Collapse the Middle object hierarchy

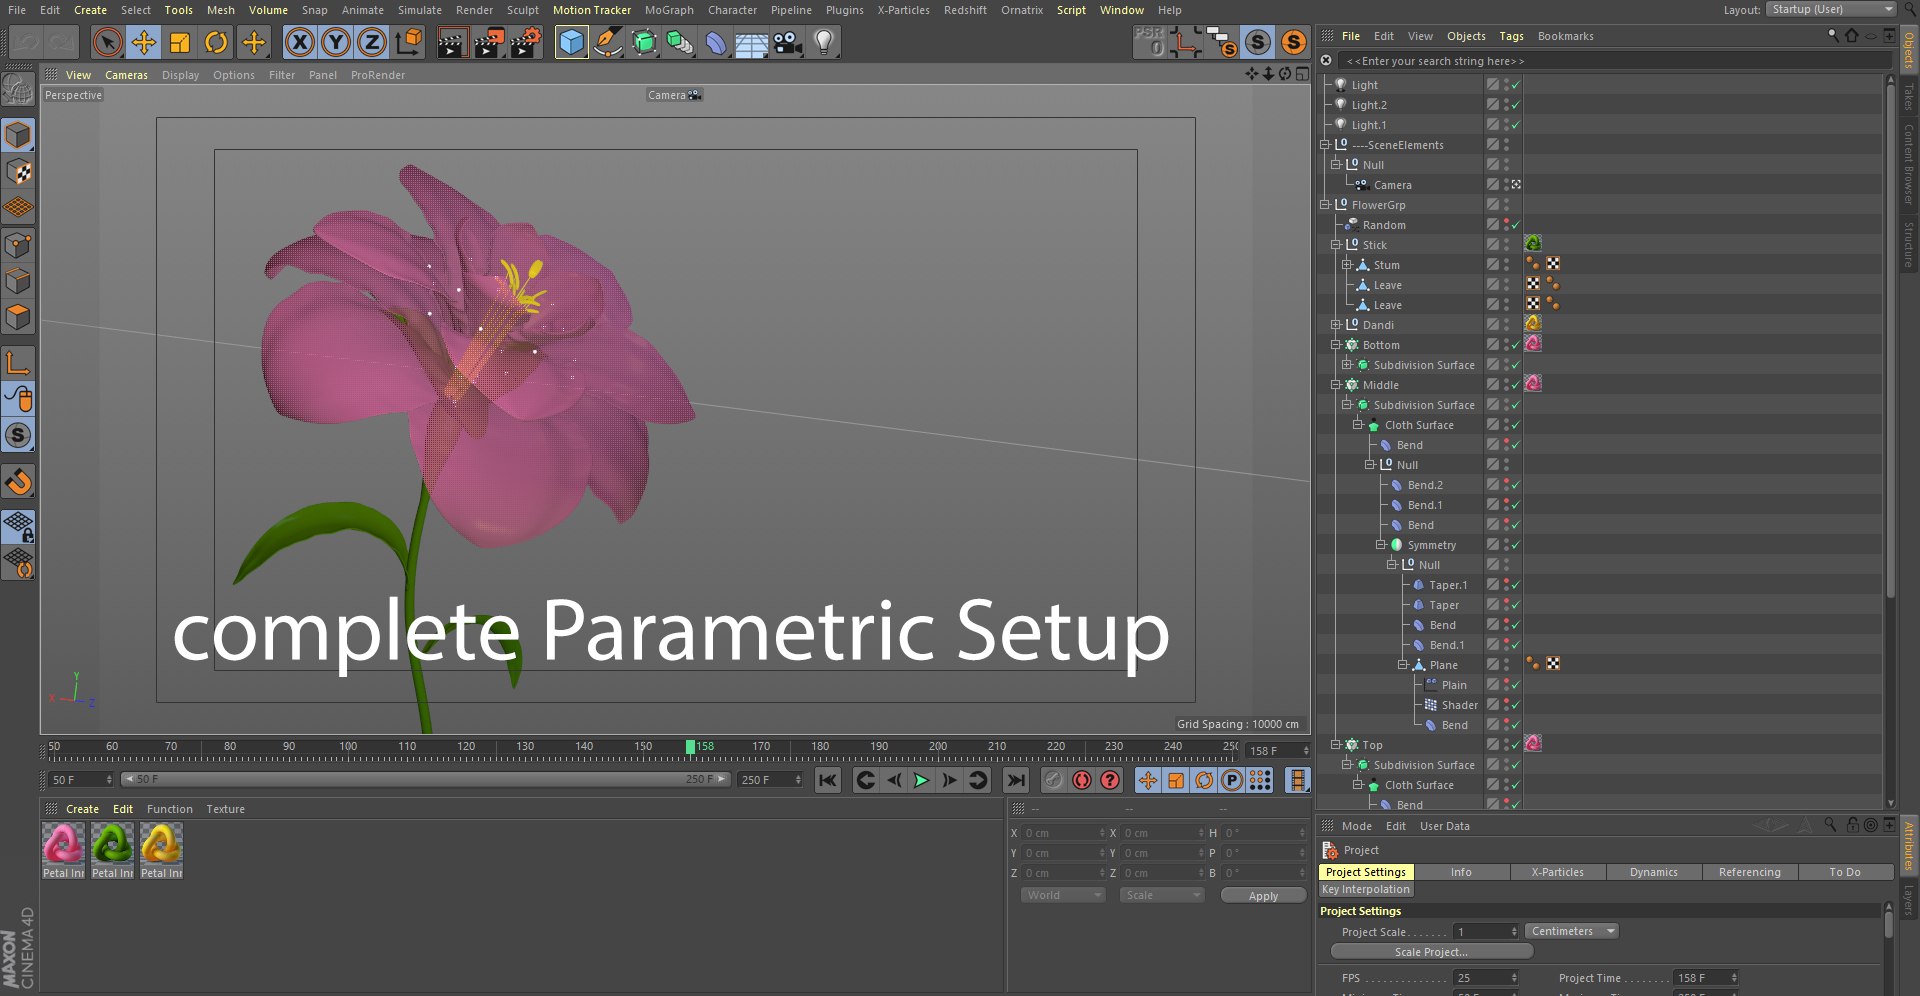point(1336,385)
